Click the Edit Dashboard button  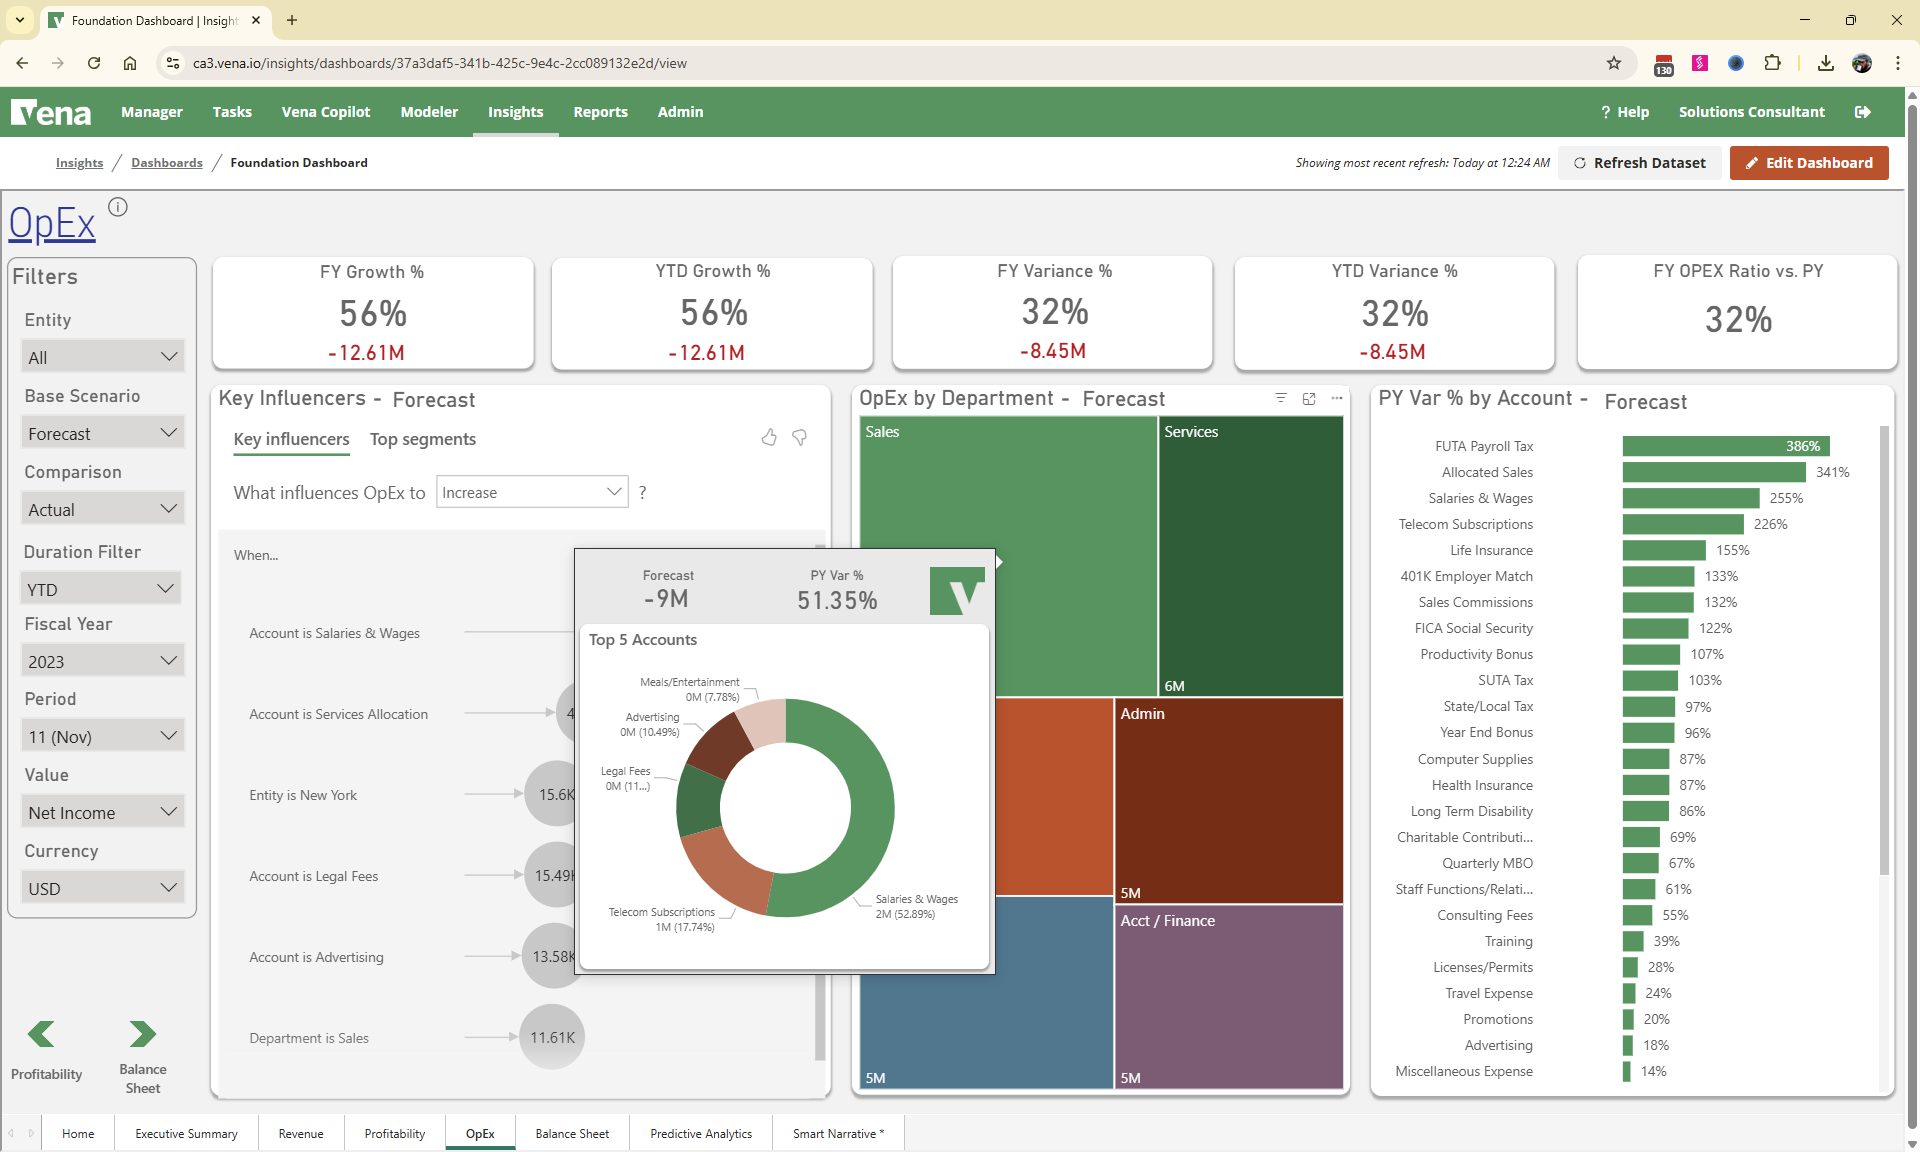1808,162
